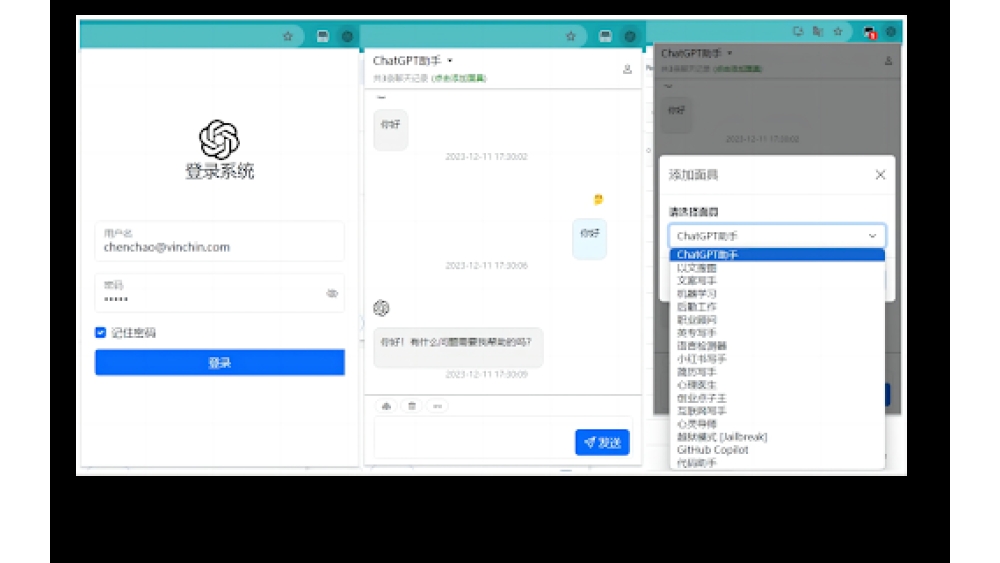Image resolution: width=1000 pixels, height=563 pixels.
Task: Focus the username field with chenchao@vinchin.com
Action: pyautogui.click(x=219, y=241)
